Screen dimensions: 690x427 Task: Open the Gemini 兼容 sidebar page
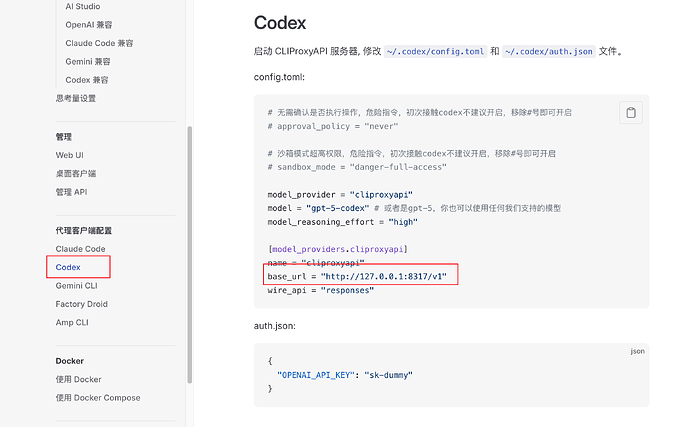coord(88,62)
